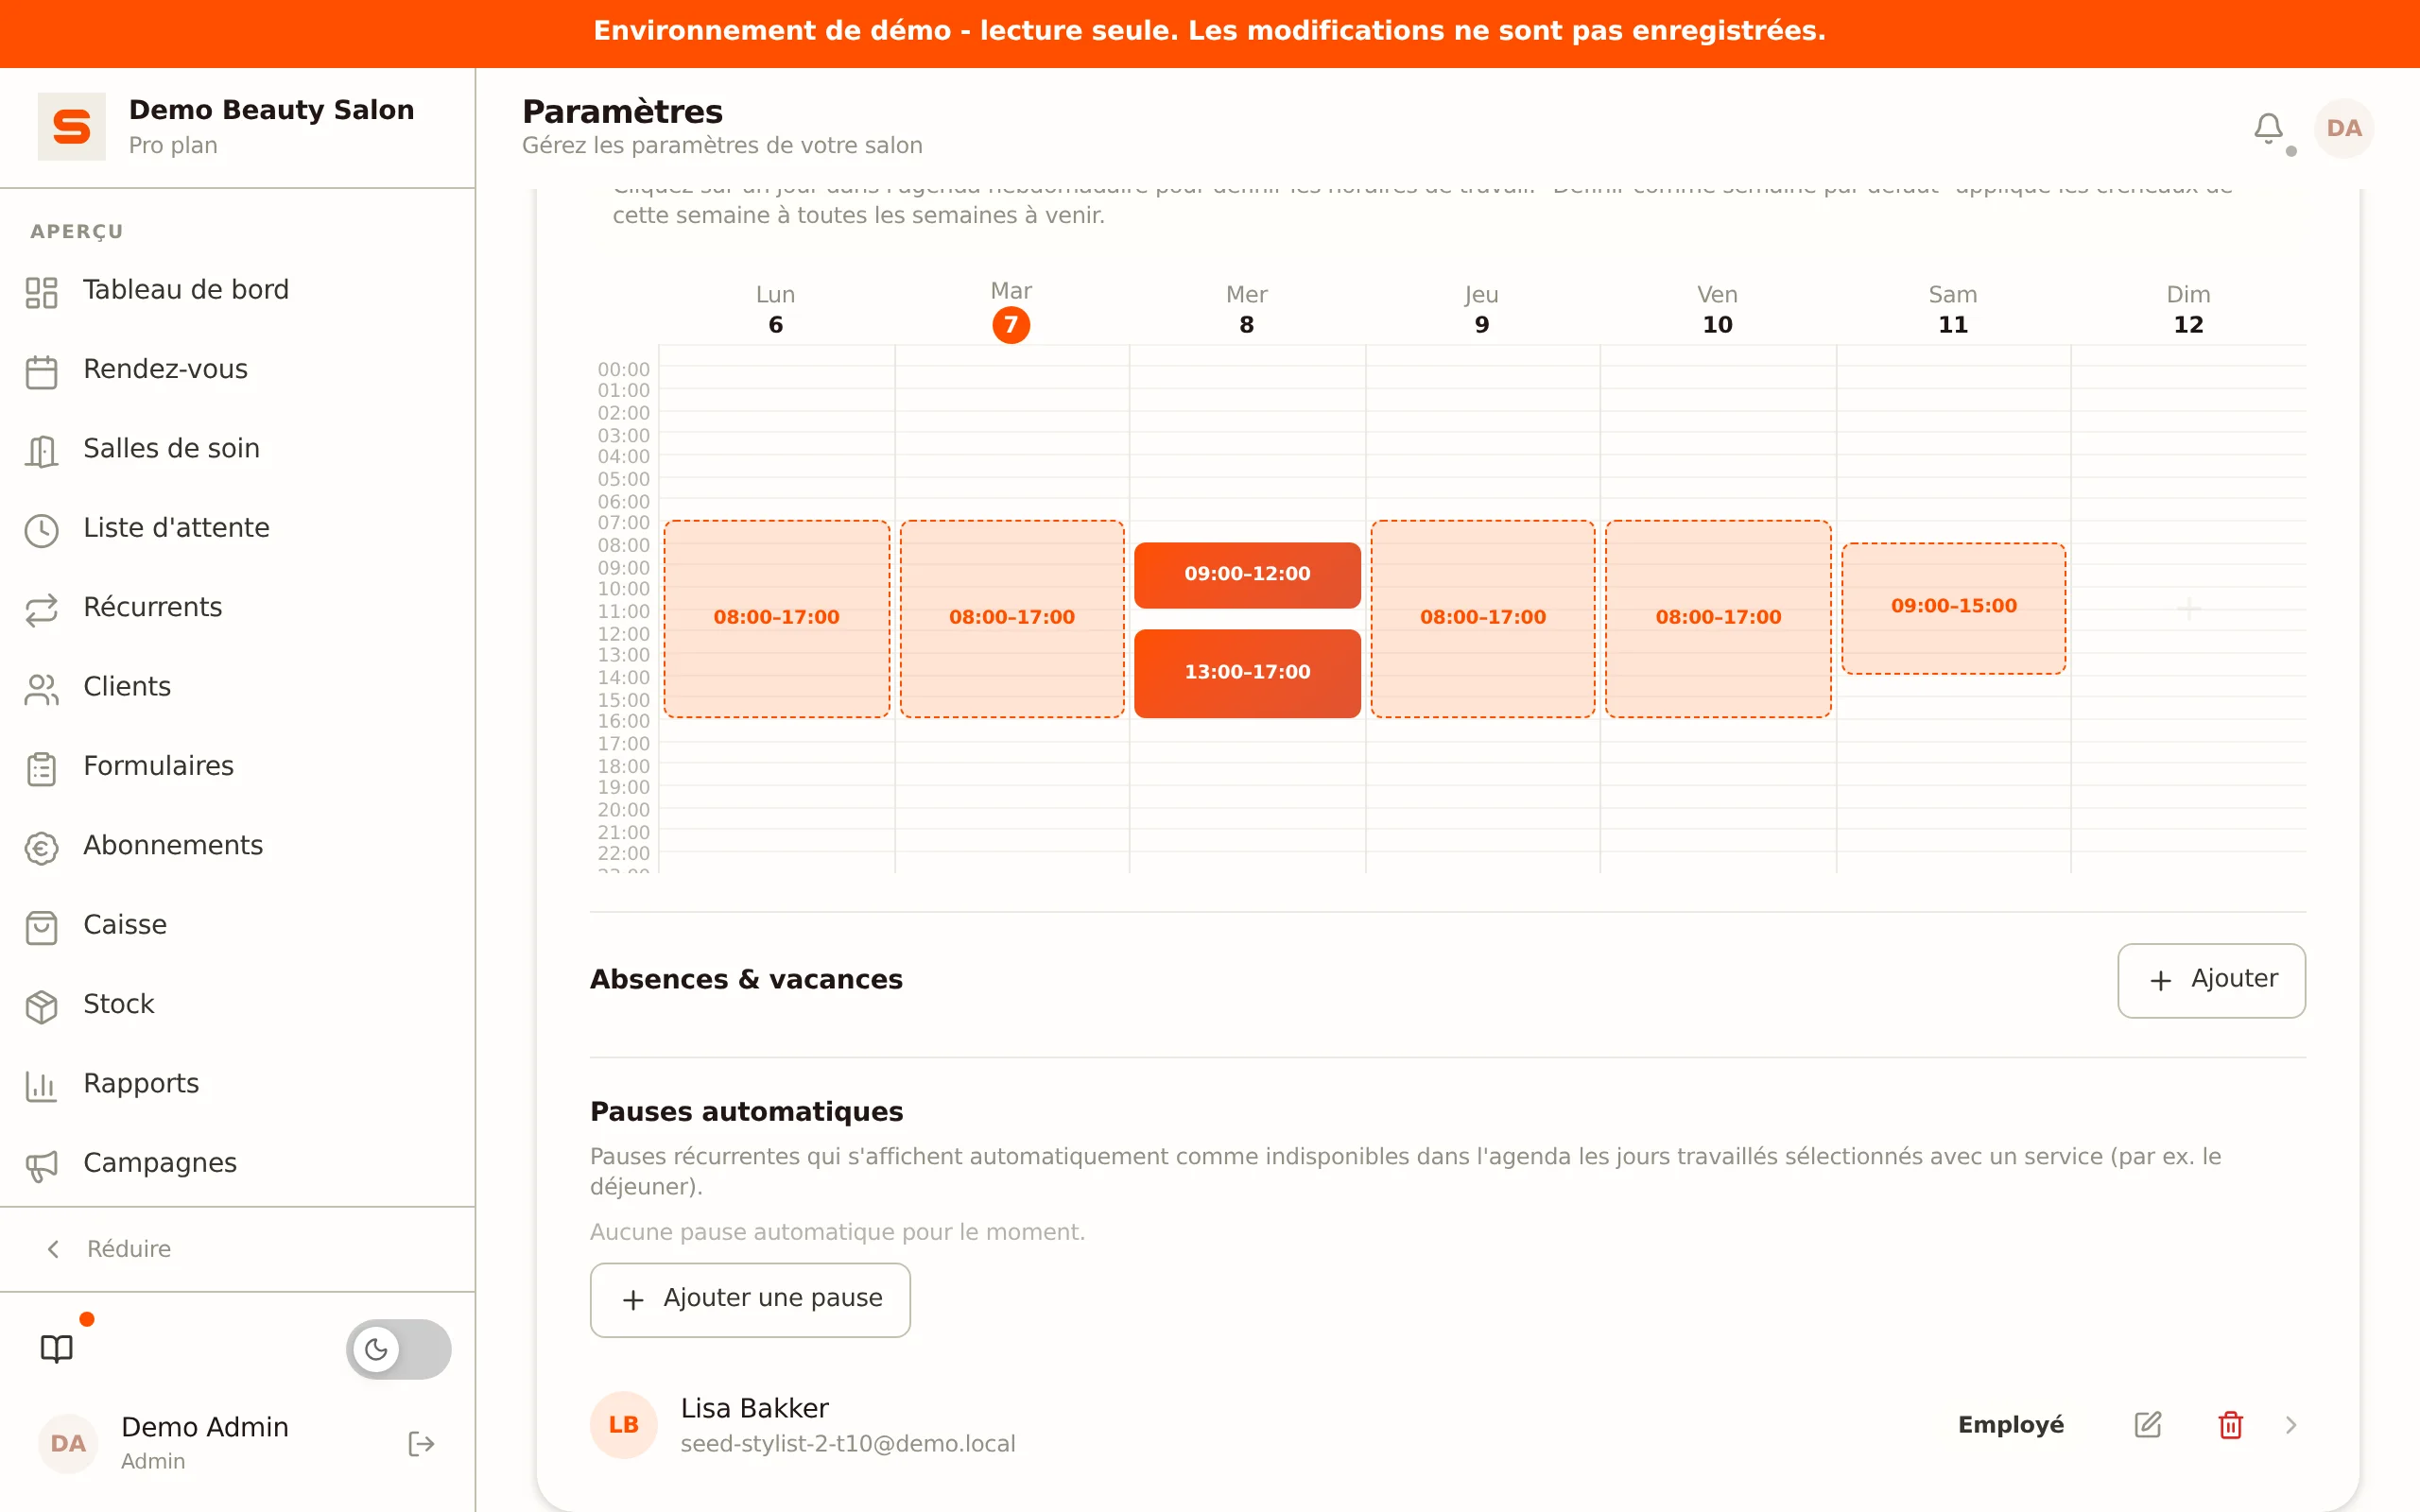The width and height of the screenshot is (2420, 1512).
Task: Click the Liste d'attente clock icon
Action: (41, 530)
